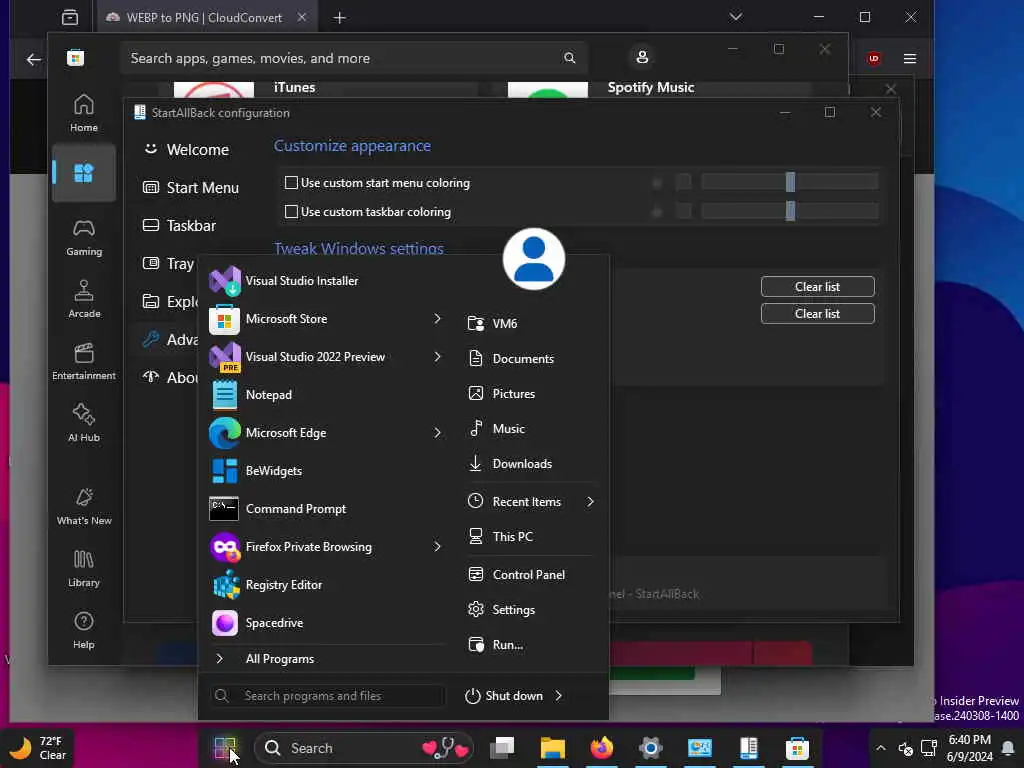Open Settings from start menu
Image resolution: width=1024 pixels, height=768 pixels.
pos(532,610)
